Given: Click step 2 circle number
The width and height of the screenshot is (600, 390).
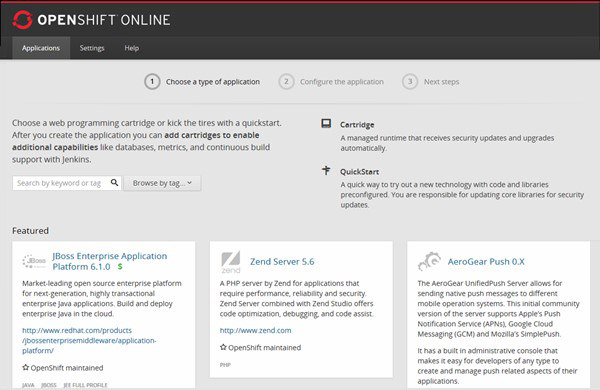Looking at the screenshot, I should click(x=286, y=82).
